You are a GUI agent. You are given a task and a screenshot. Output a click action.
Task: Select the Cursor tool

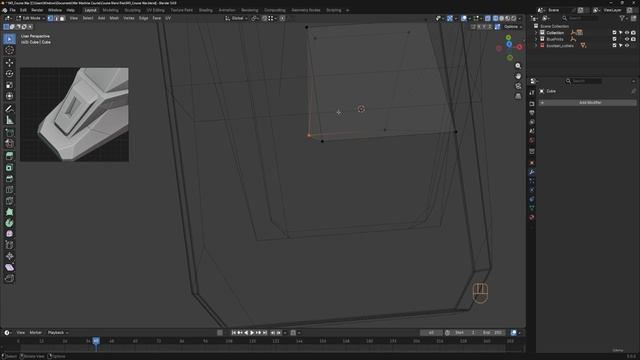(x=9, y=50)
